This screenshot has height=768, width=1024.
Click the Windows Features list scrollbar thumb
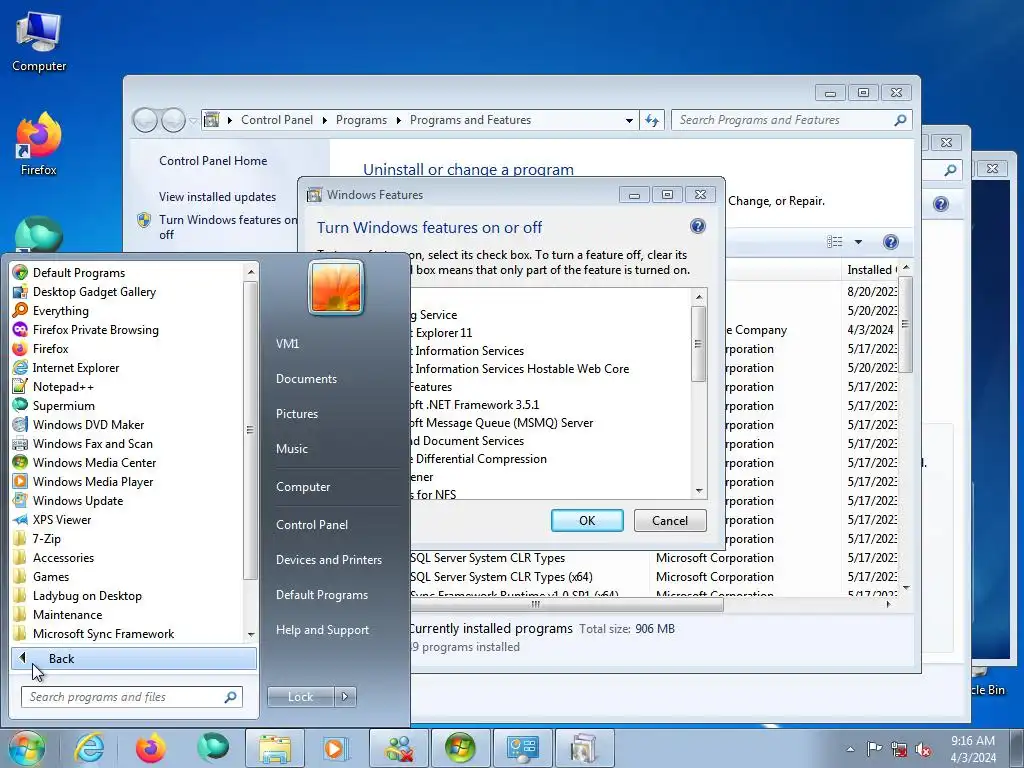coord(699,344)
